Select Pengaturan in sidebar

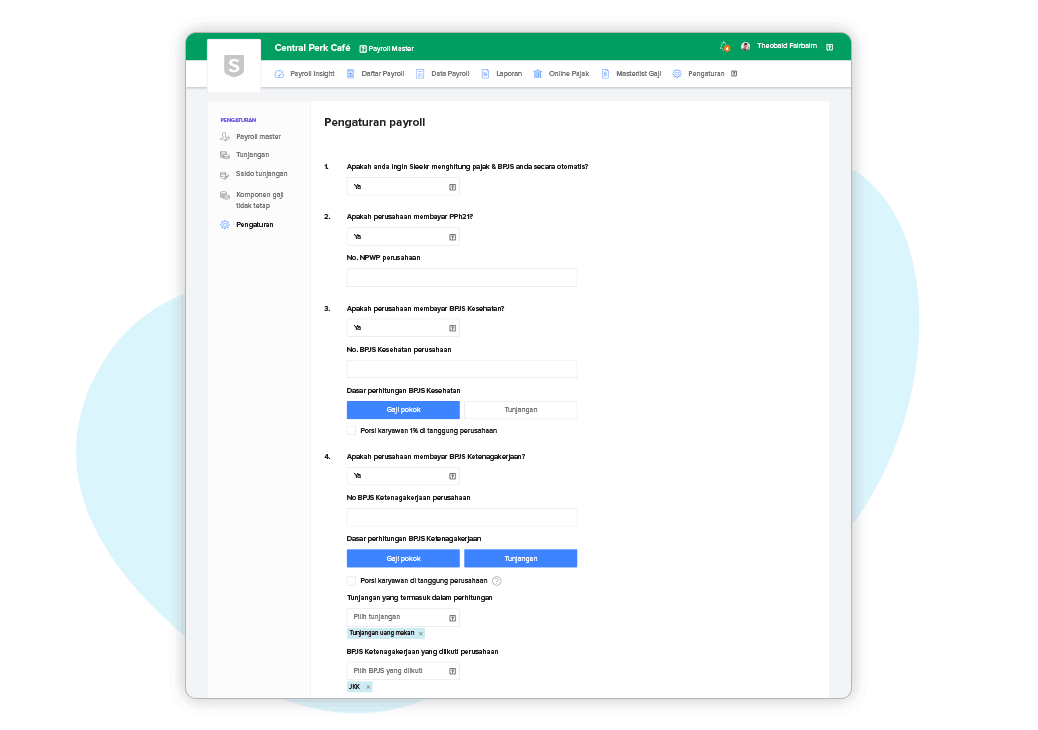click(x=255, y=225)
